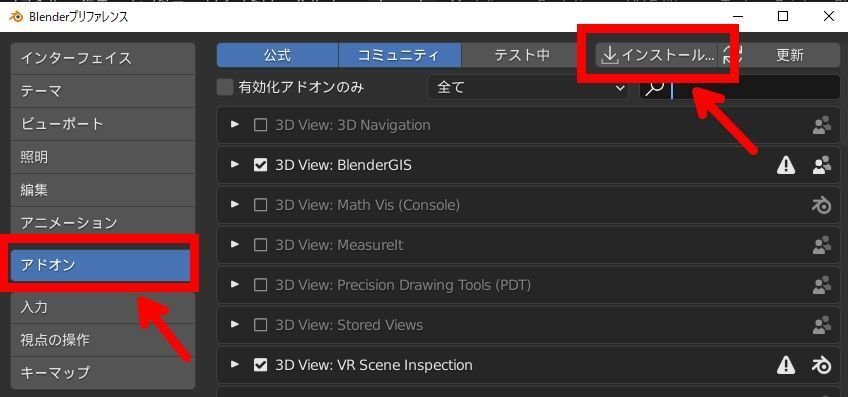The height and width of the screenshot is (397, 848).
Task: Toggle the テスト中 filter button
Action: click(x=522, y=55)
